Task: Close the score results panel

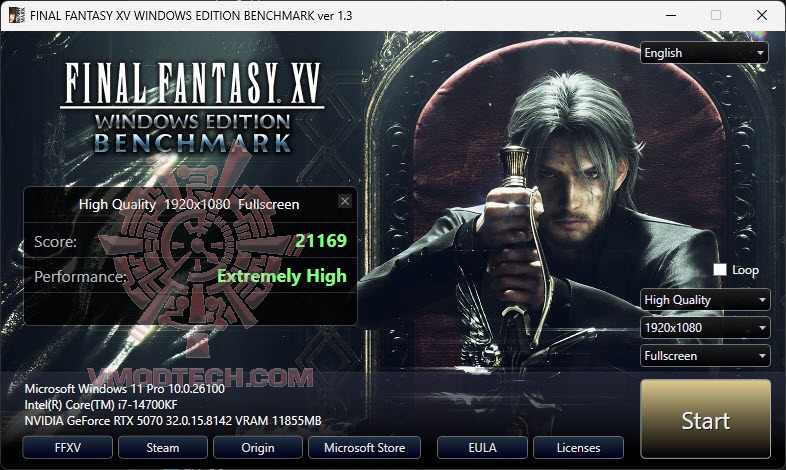Action: pos(344,201)
